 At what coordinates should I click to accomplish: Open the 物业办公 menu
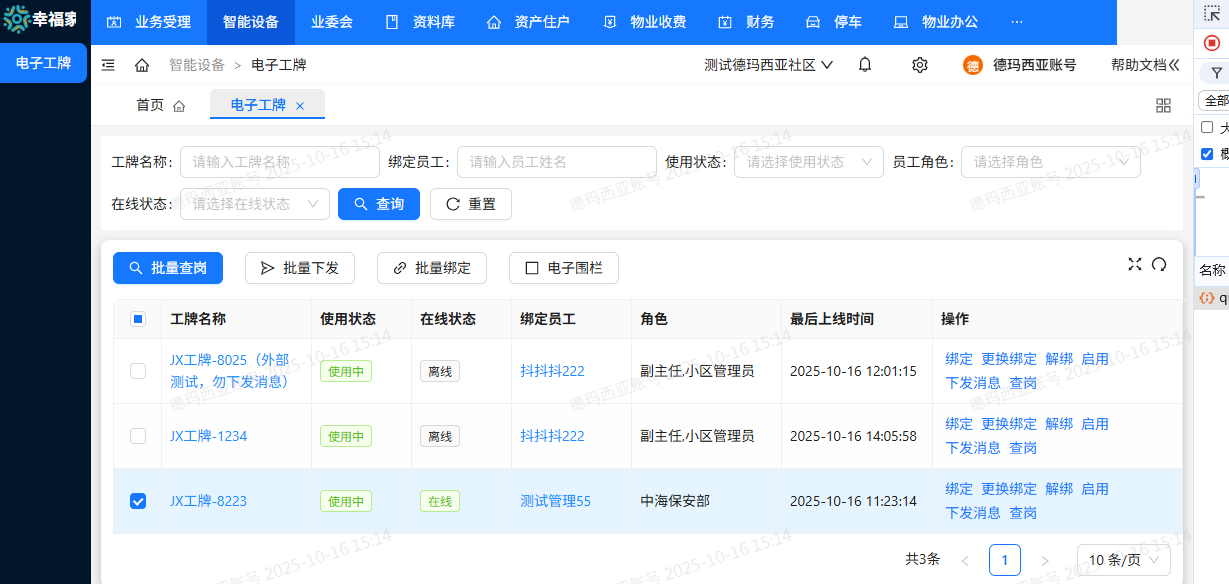click(936, 22)
